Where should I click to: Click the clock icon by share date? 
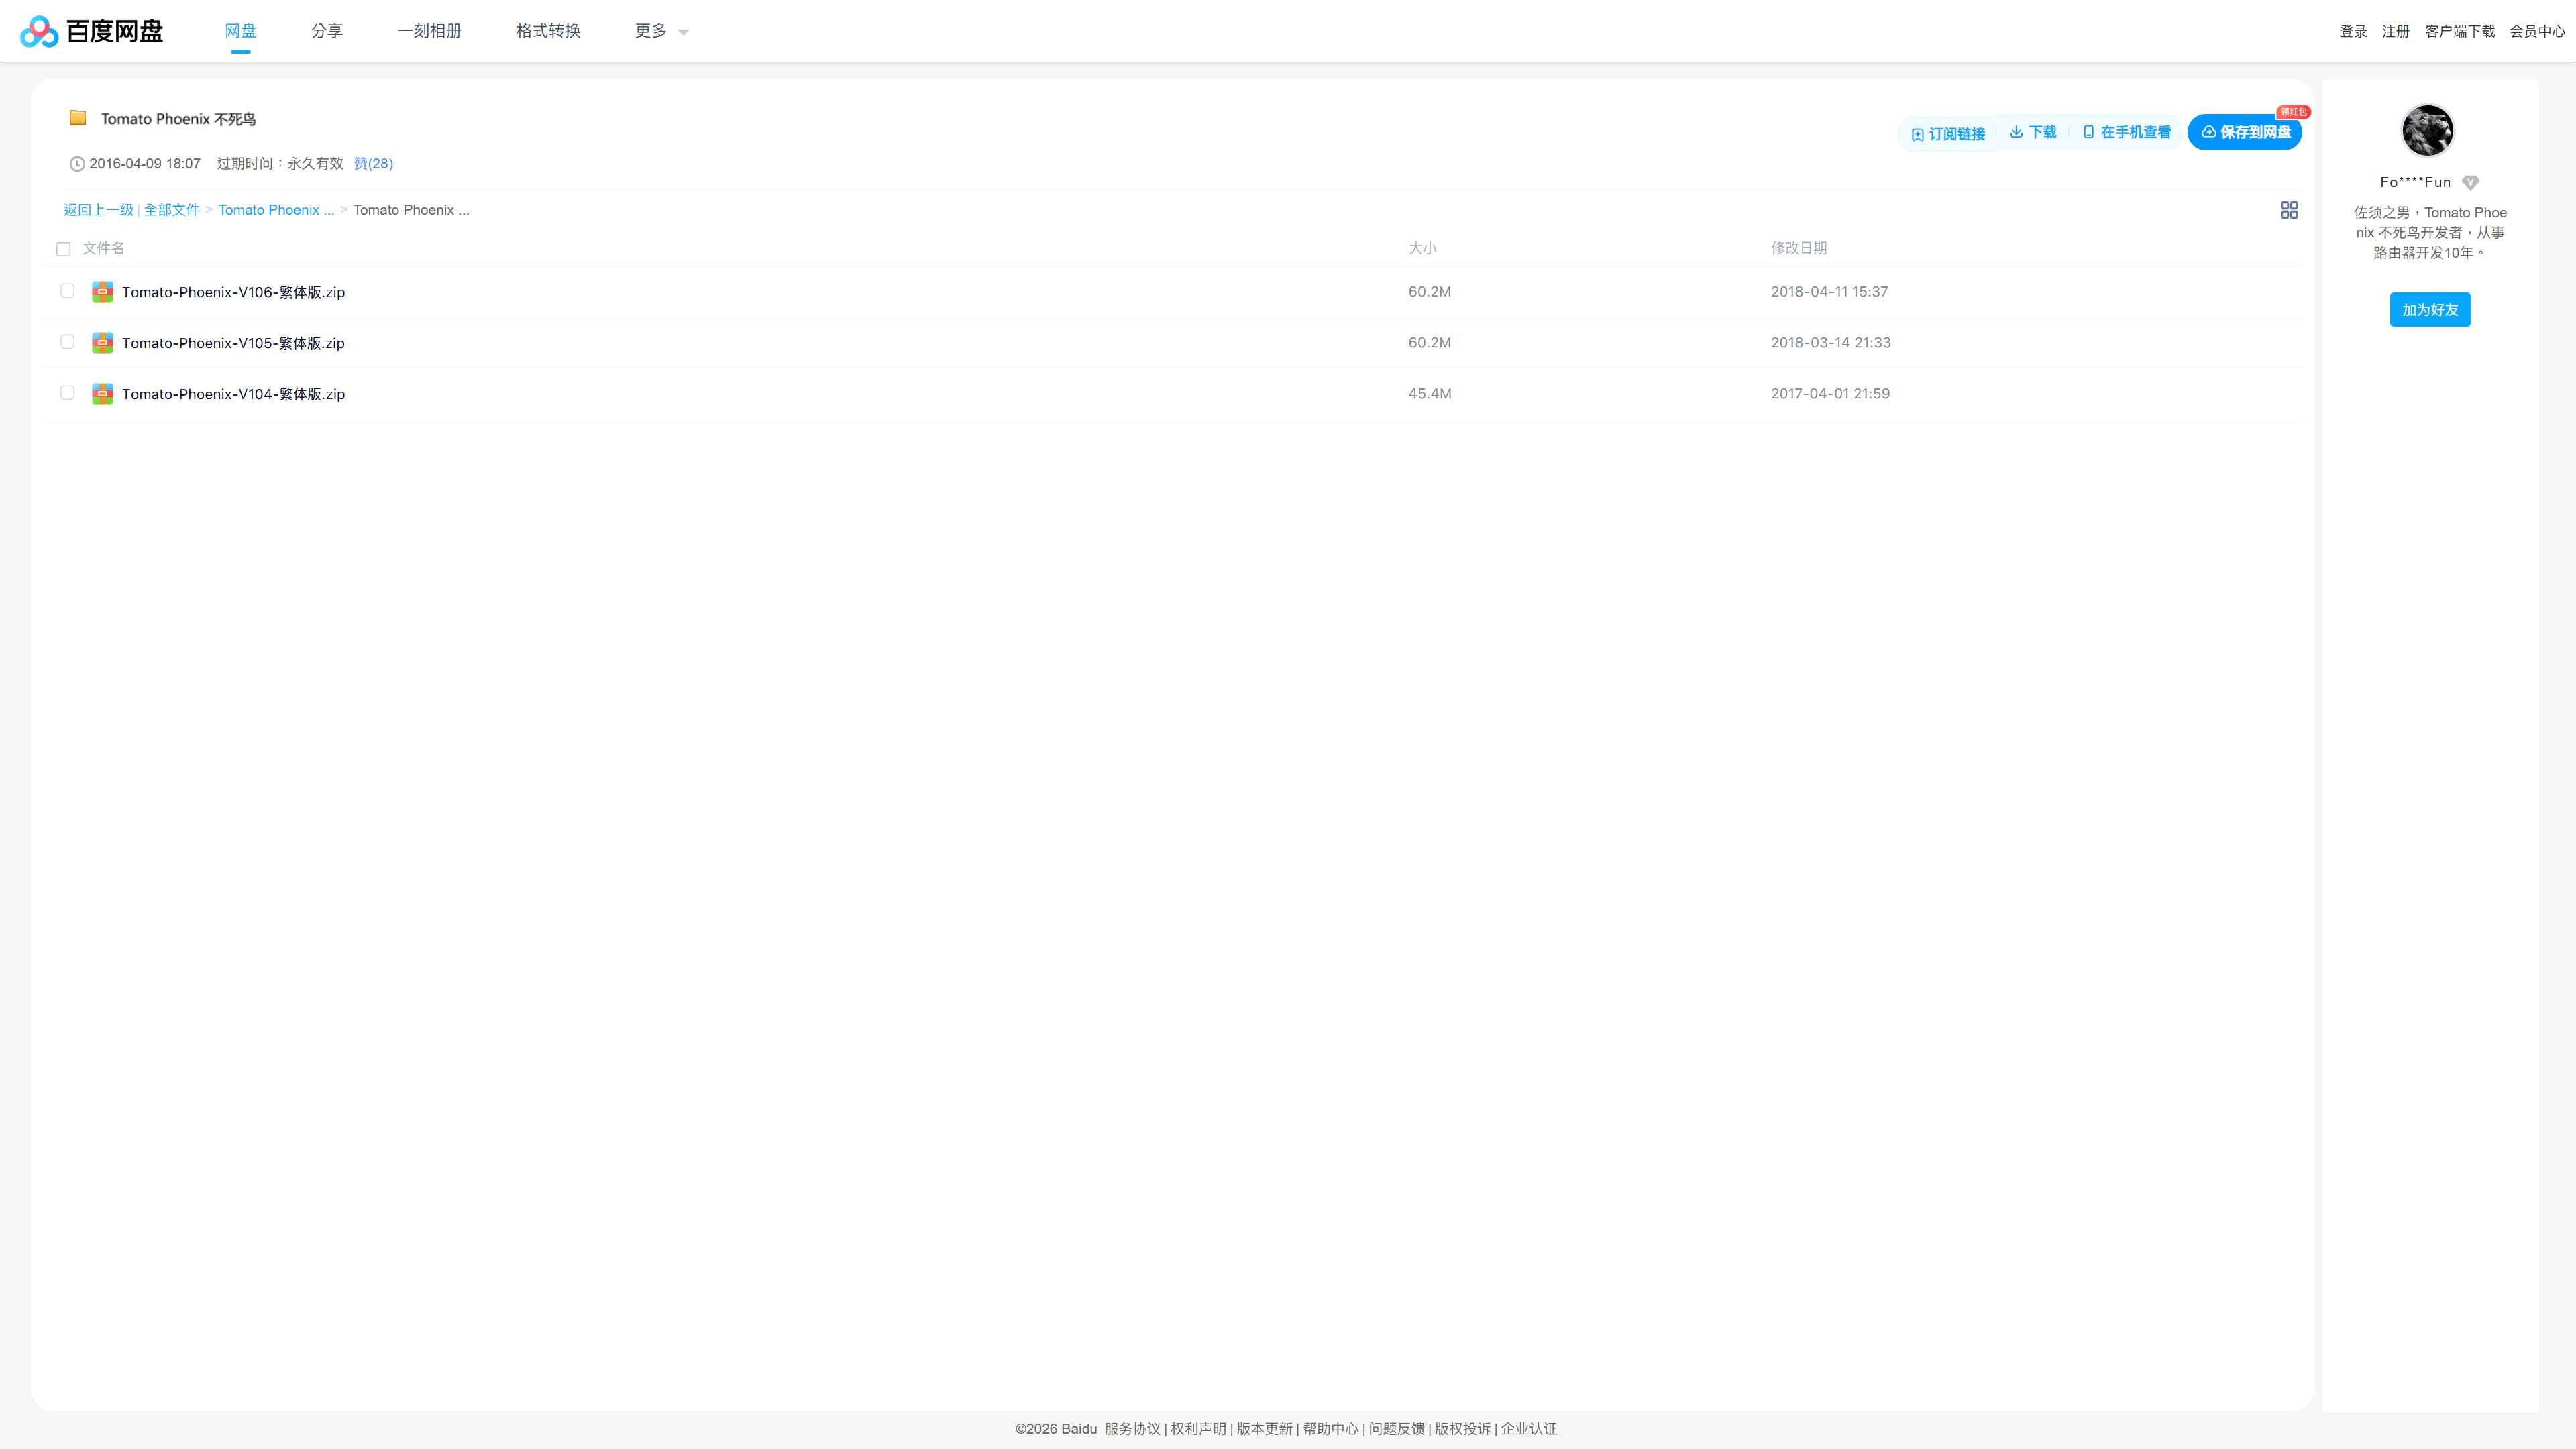pyautogui.click(x=77, y=164)
